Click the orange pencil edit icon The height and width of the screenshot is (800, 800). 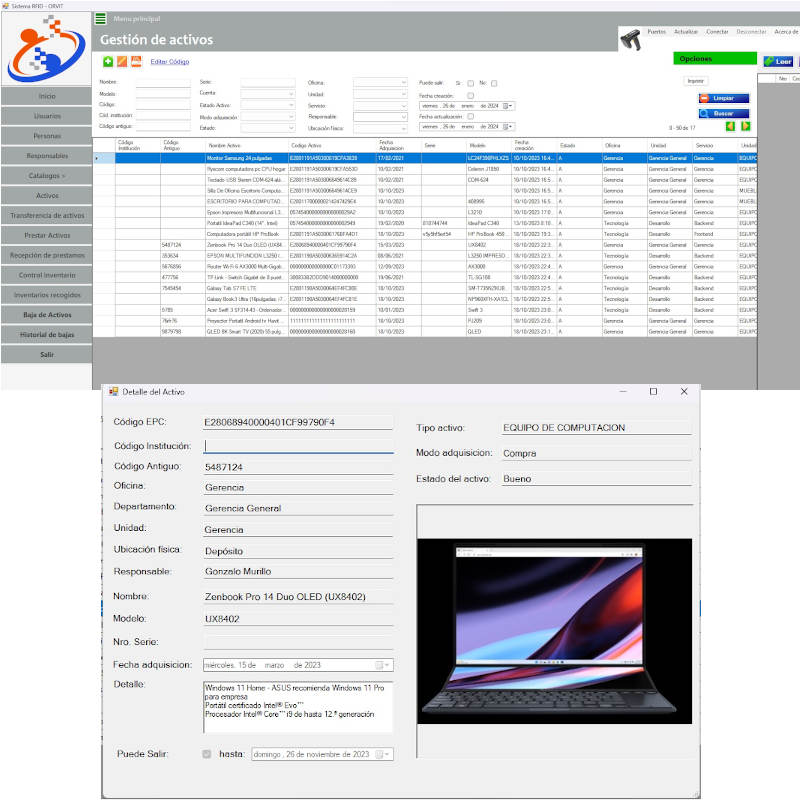point(122,62)
